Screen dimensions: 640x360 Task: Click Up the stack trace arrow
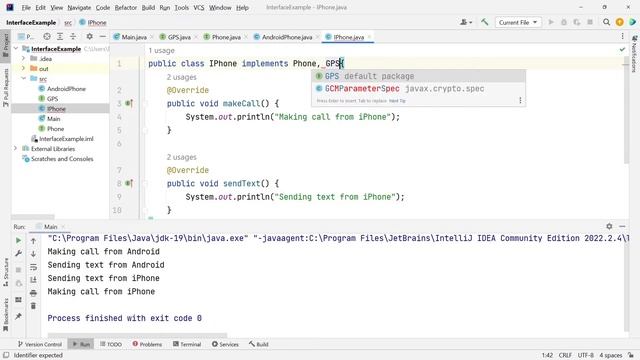pos(33,241)
